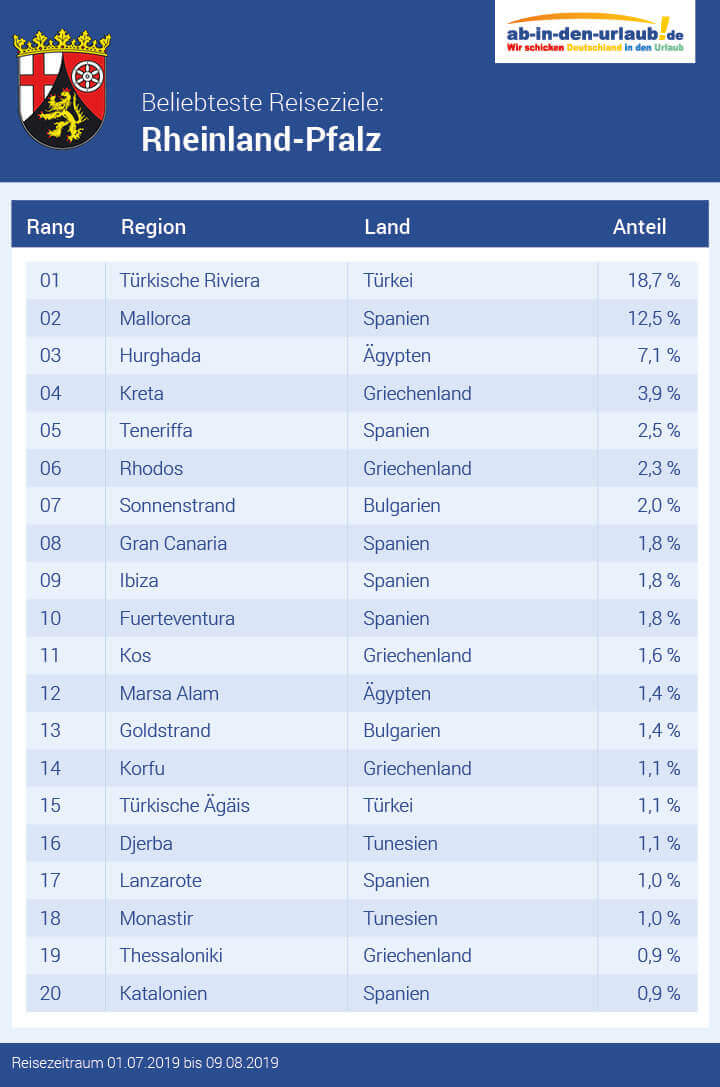Select the Djerba region entry

coord(146,843)
